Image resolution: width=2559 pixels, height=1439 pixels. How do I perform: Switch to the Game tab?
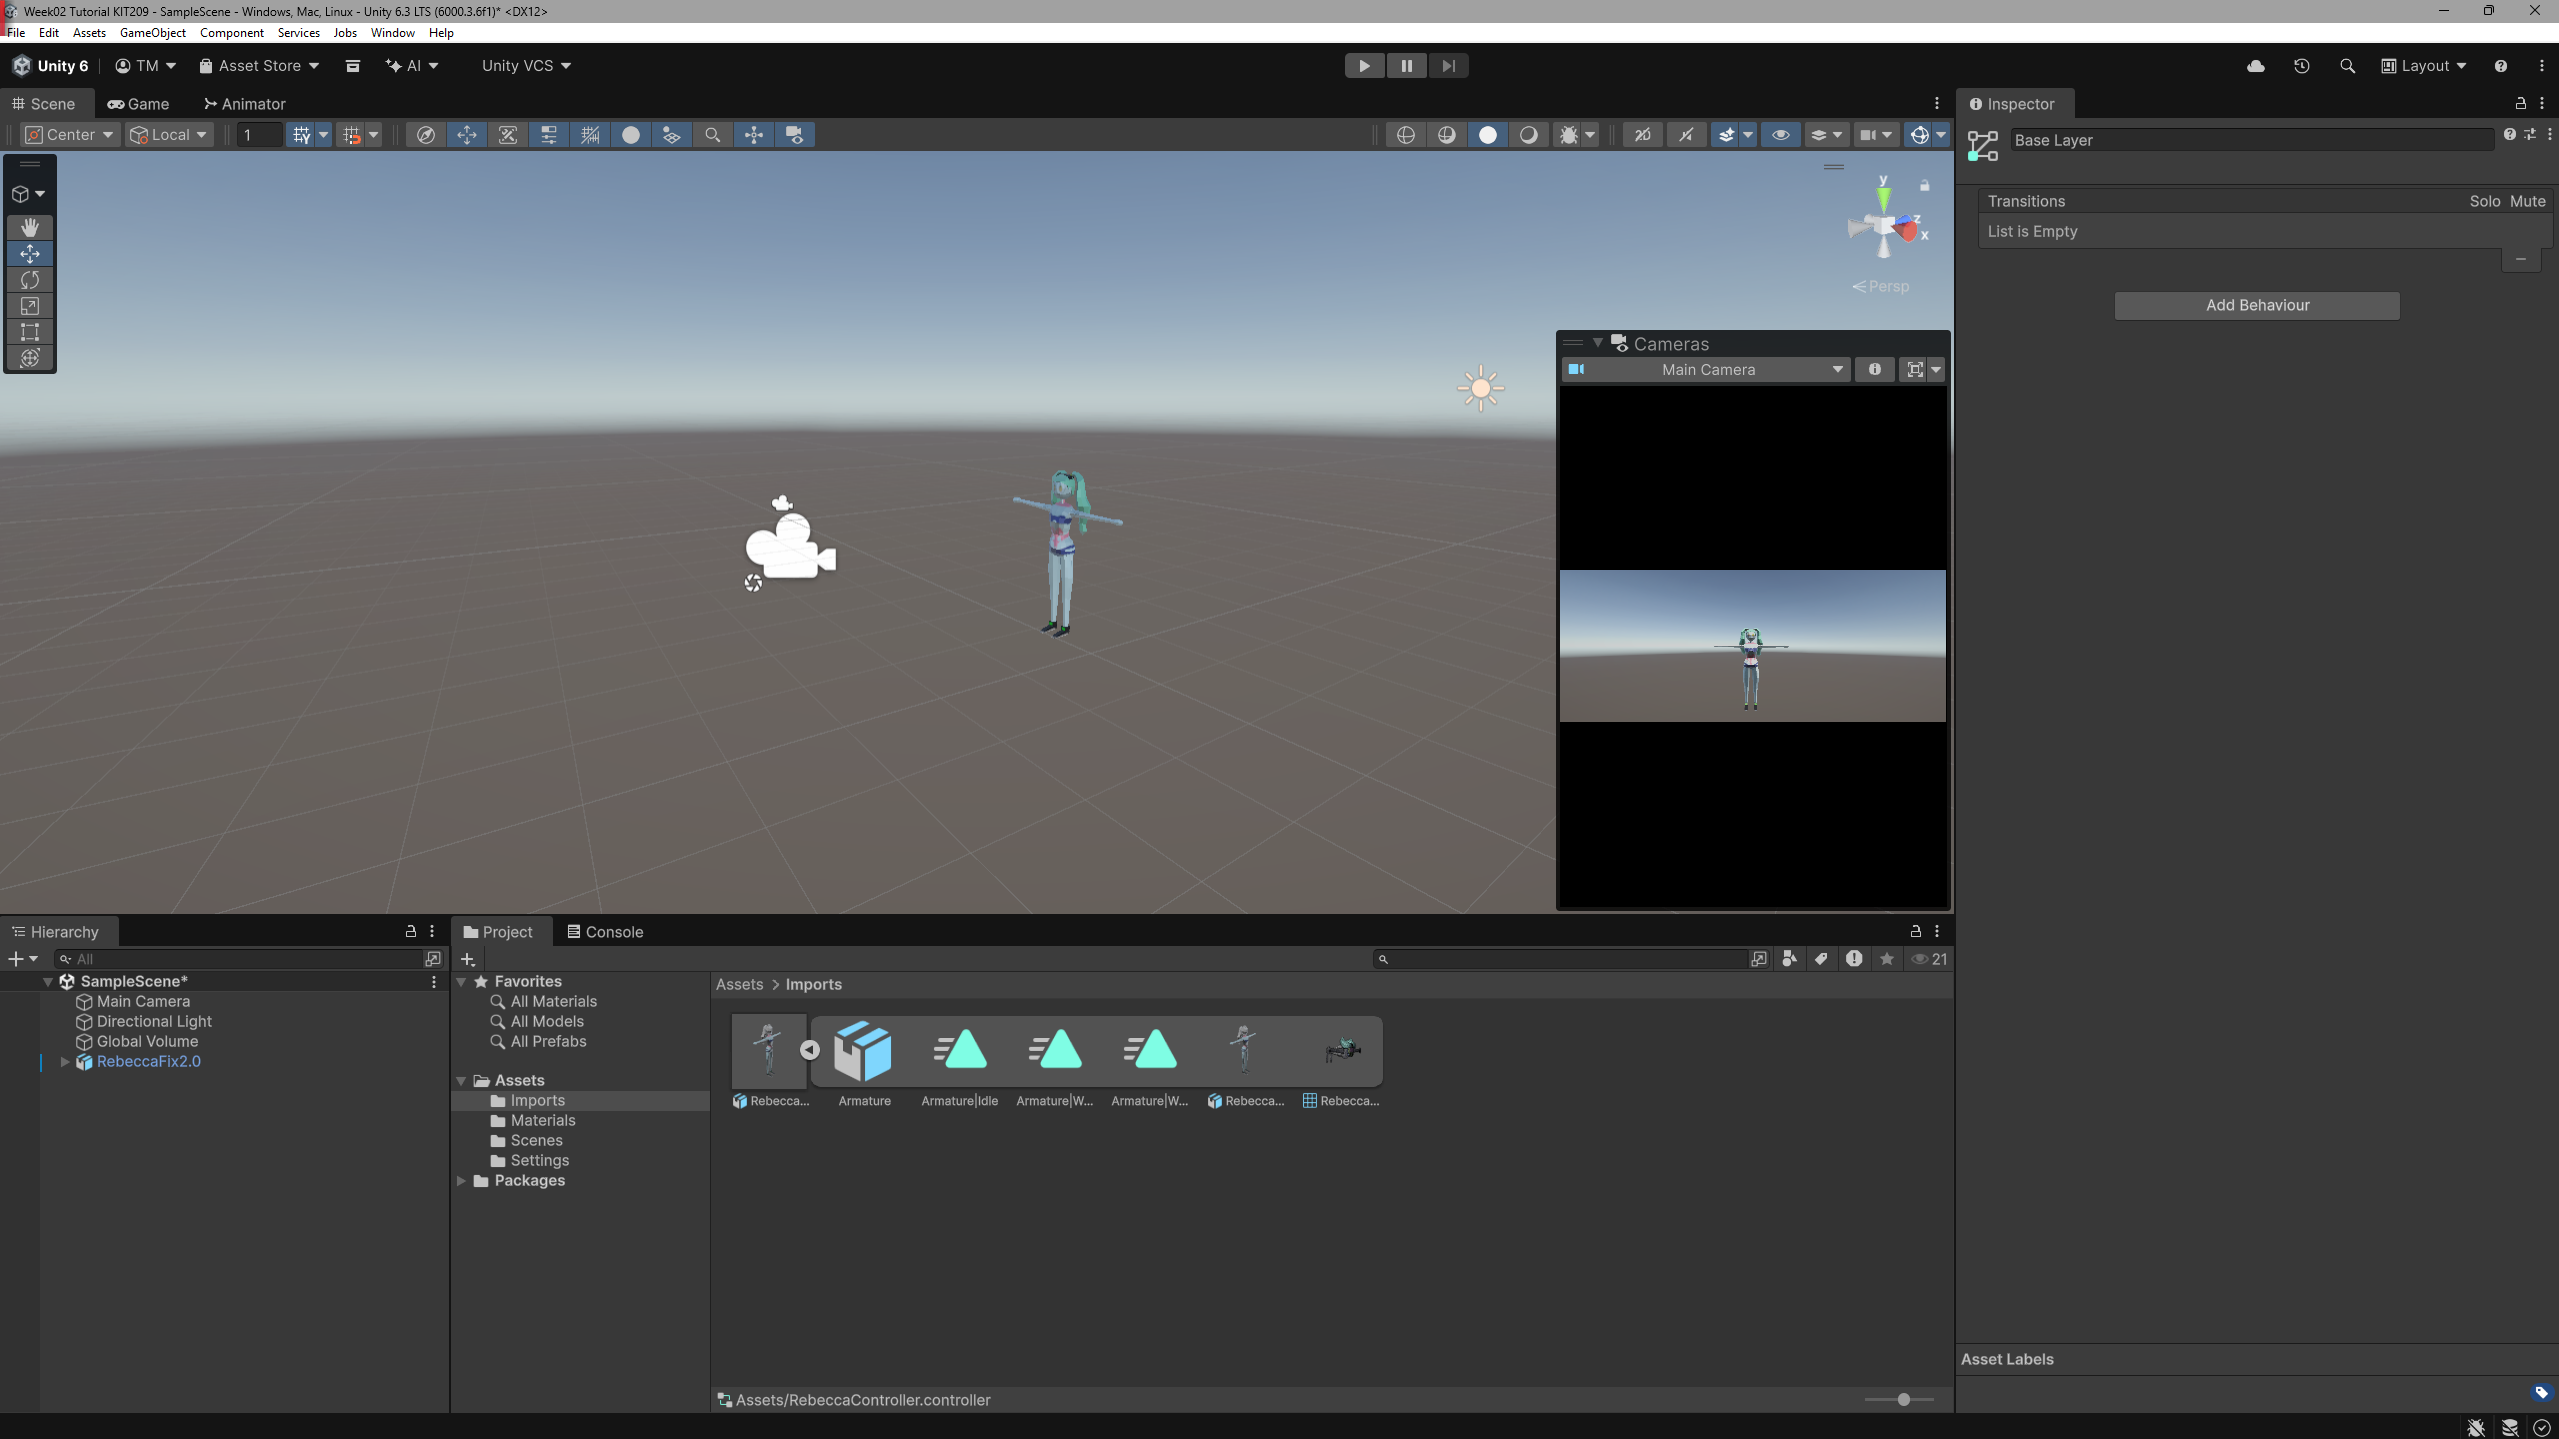tap(139, 104)
